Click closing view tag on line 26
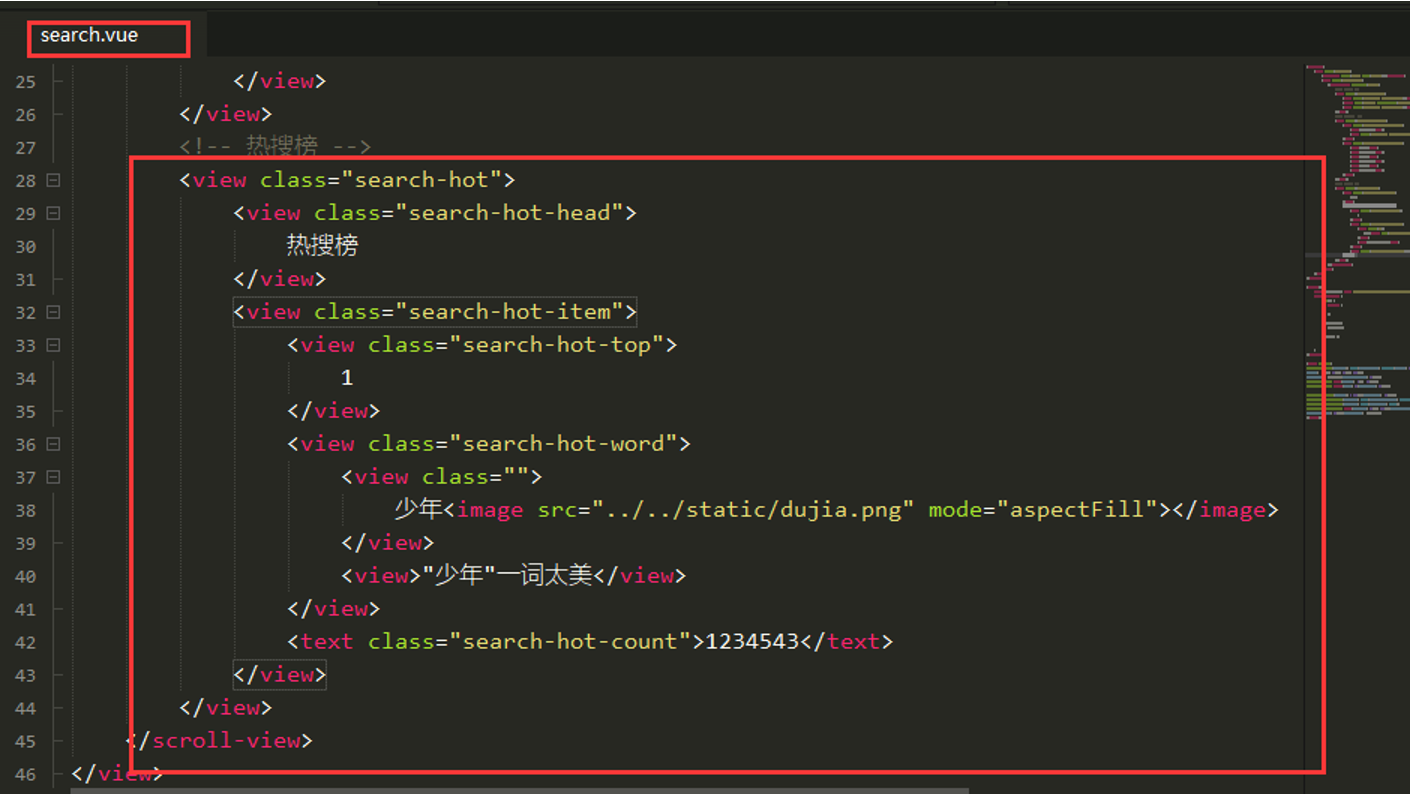This screenshot has width=1410, height=794. (226, 114)
